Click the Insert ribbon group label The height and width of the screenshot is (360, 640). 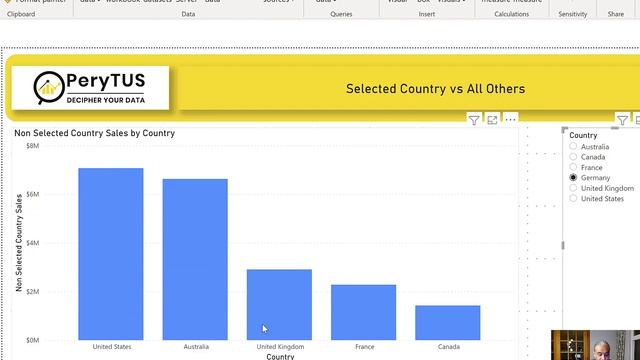[427, 14]
